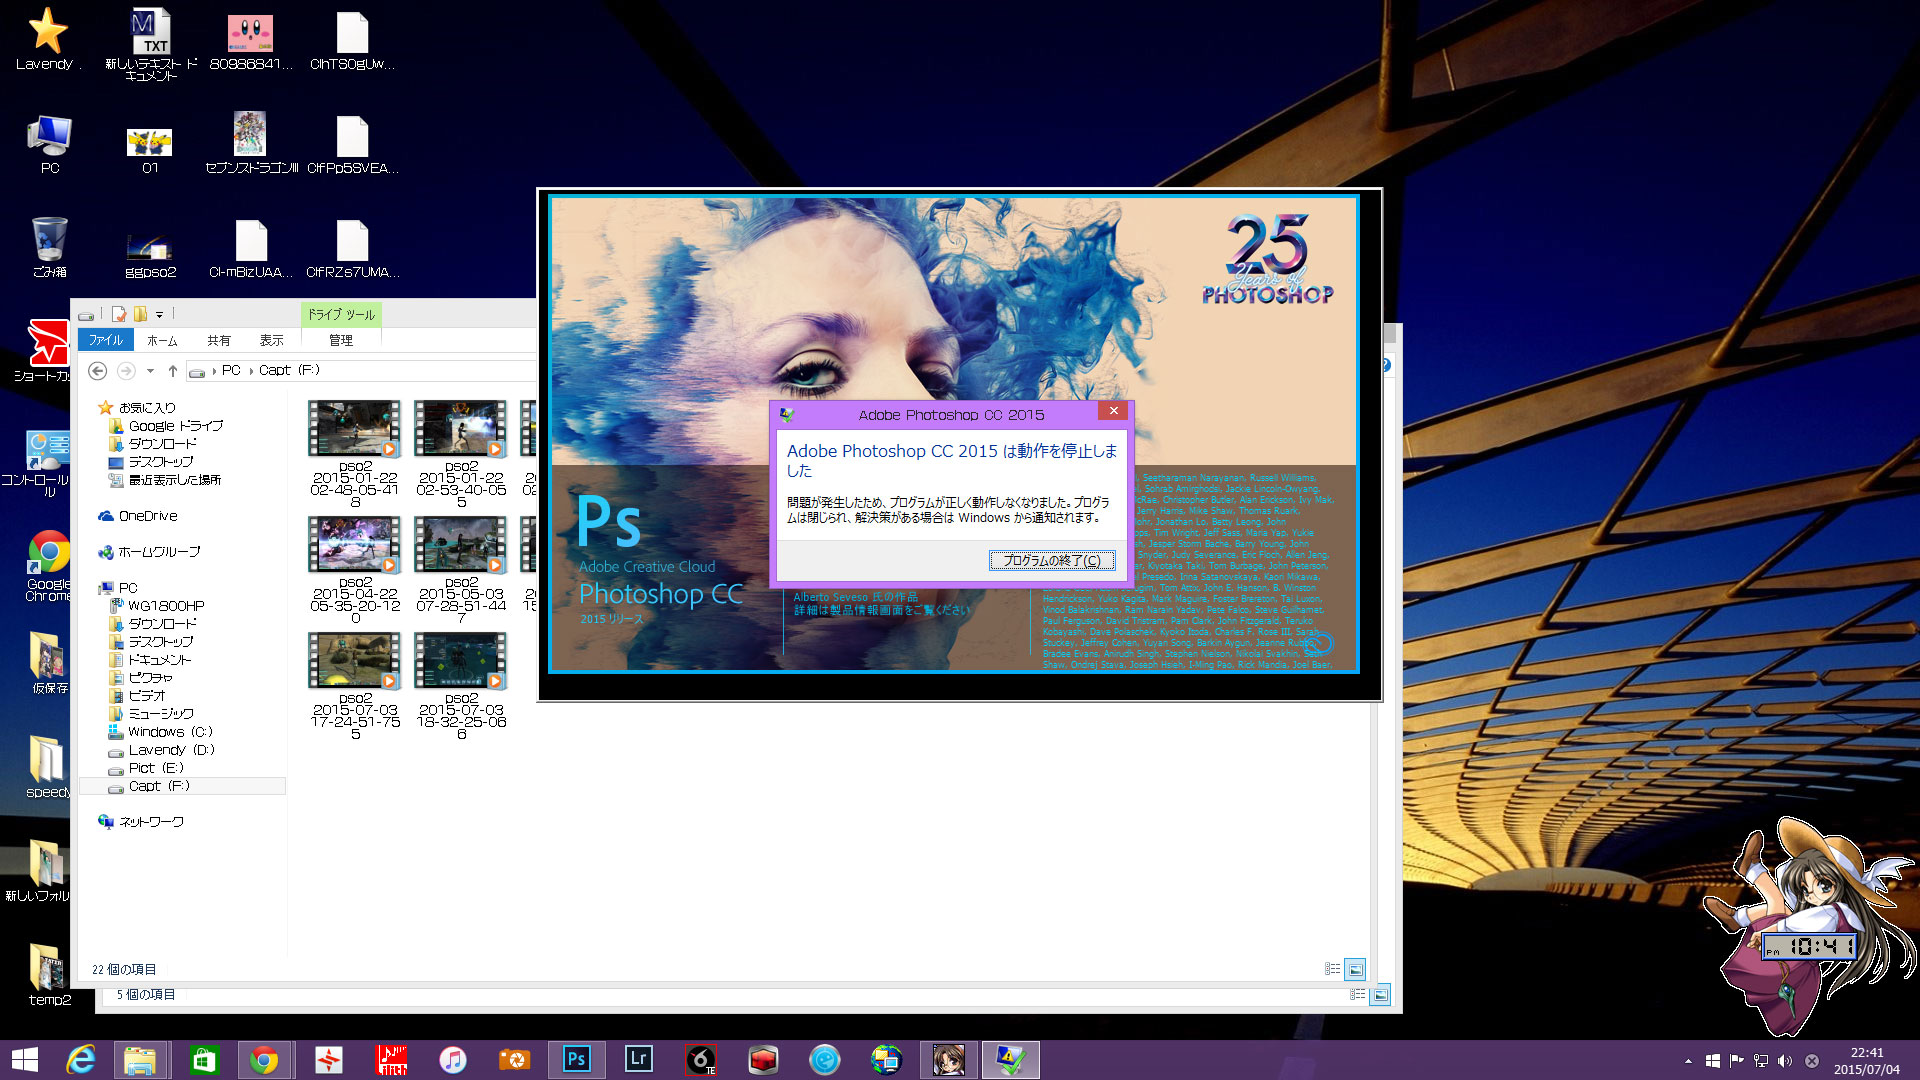Select the temp2 folder on desktop
This screenshot has width=1920, height=1080.
coord(49,974)
